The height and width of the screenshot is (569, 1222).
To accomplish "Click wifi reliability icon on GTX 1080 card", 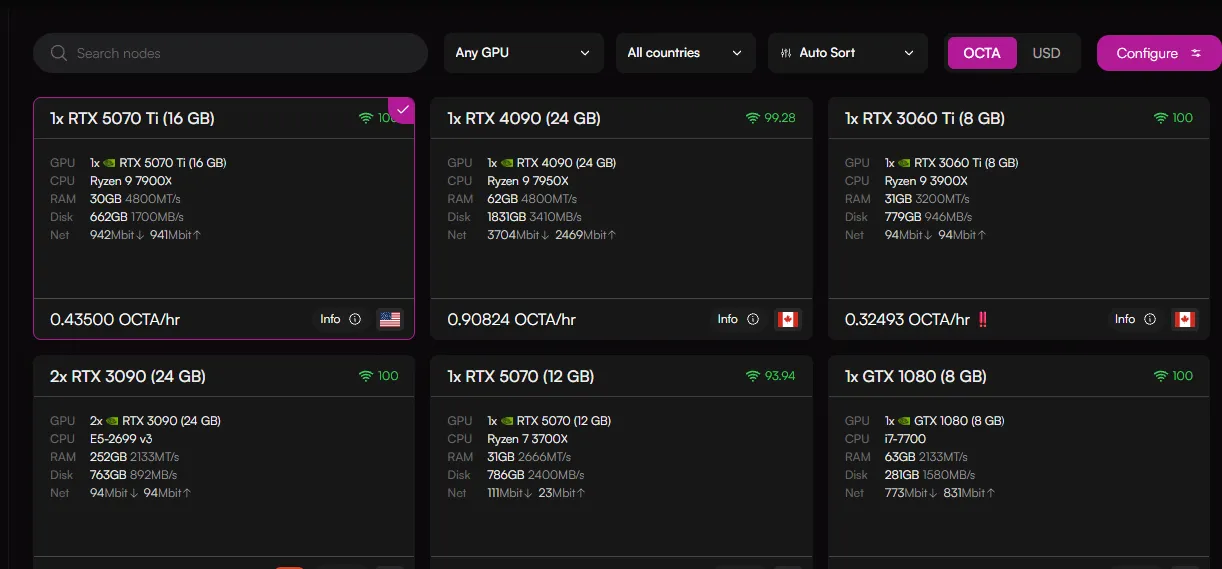I will point(1160,376).
